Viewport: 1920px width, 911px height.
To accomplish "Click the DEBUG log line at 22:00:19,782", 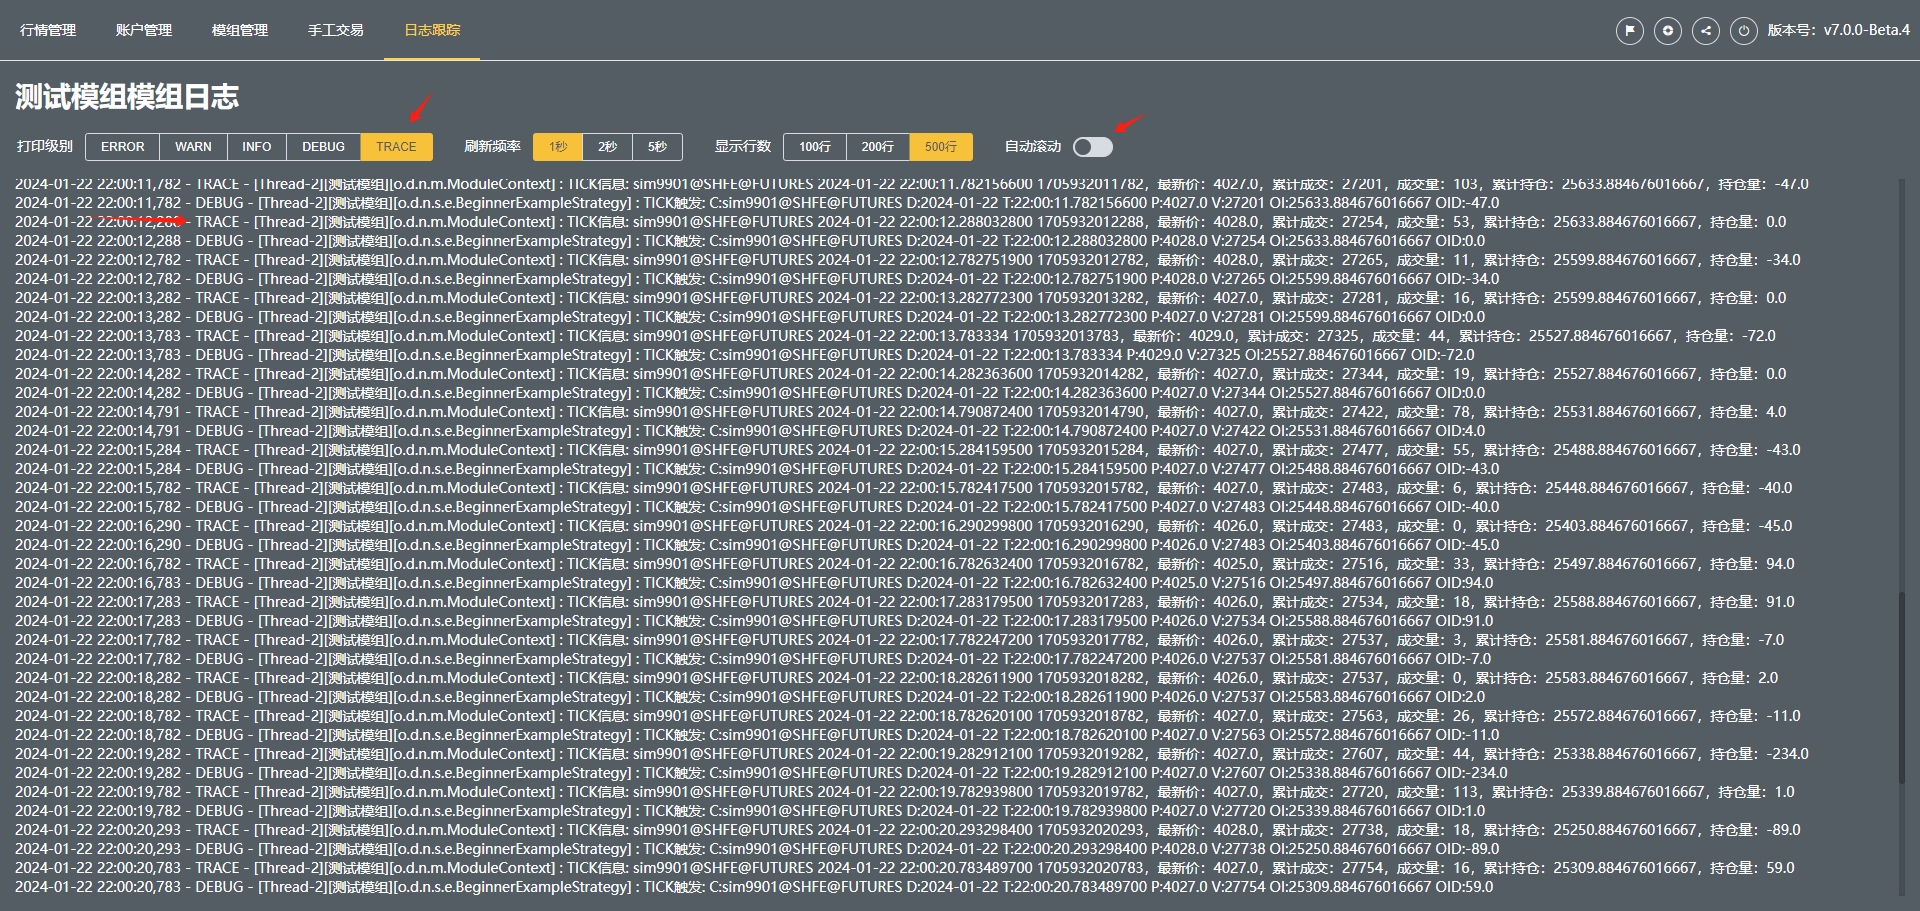I will pyautogui.click(x=750, y=811).
